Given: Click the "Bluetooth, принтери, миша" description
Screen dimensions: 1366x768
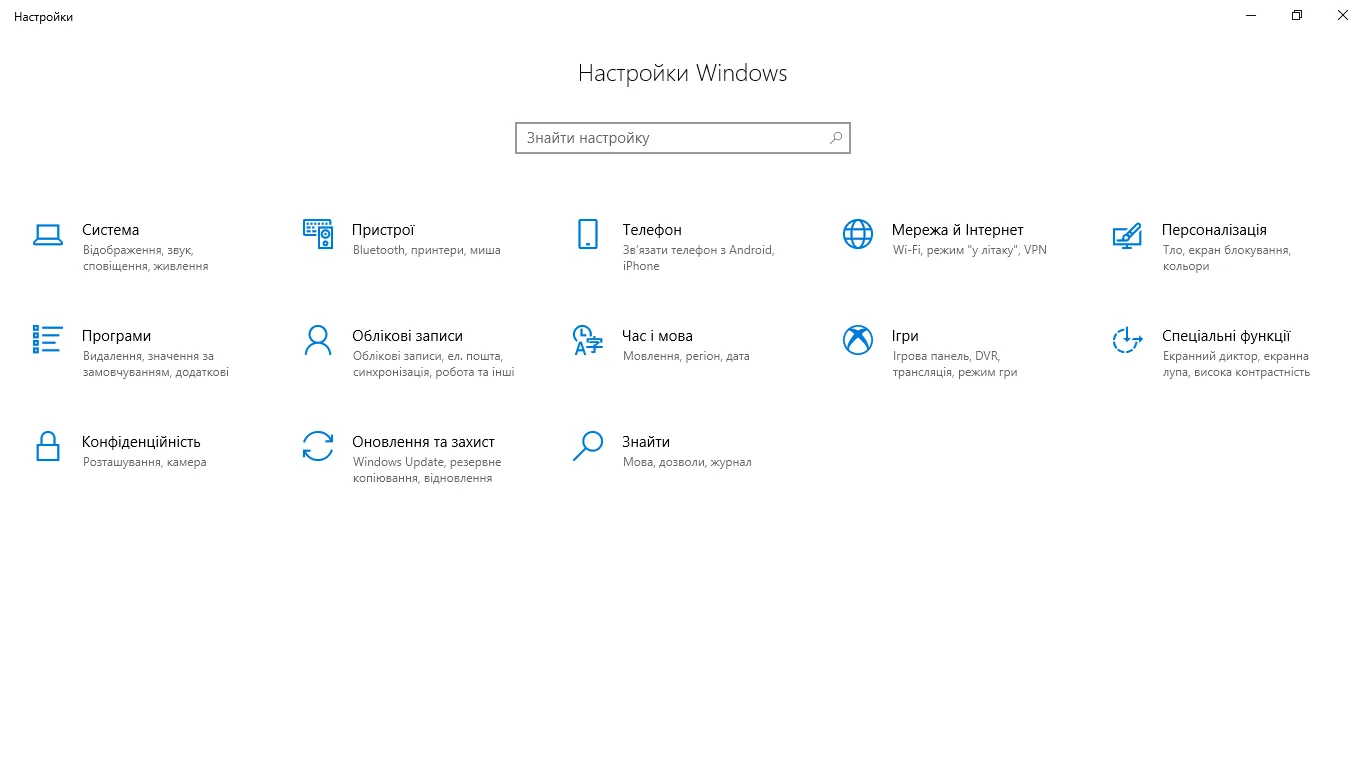Looking at the screenshot, I should 427,250.
